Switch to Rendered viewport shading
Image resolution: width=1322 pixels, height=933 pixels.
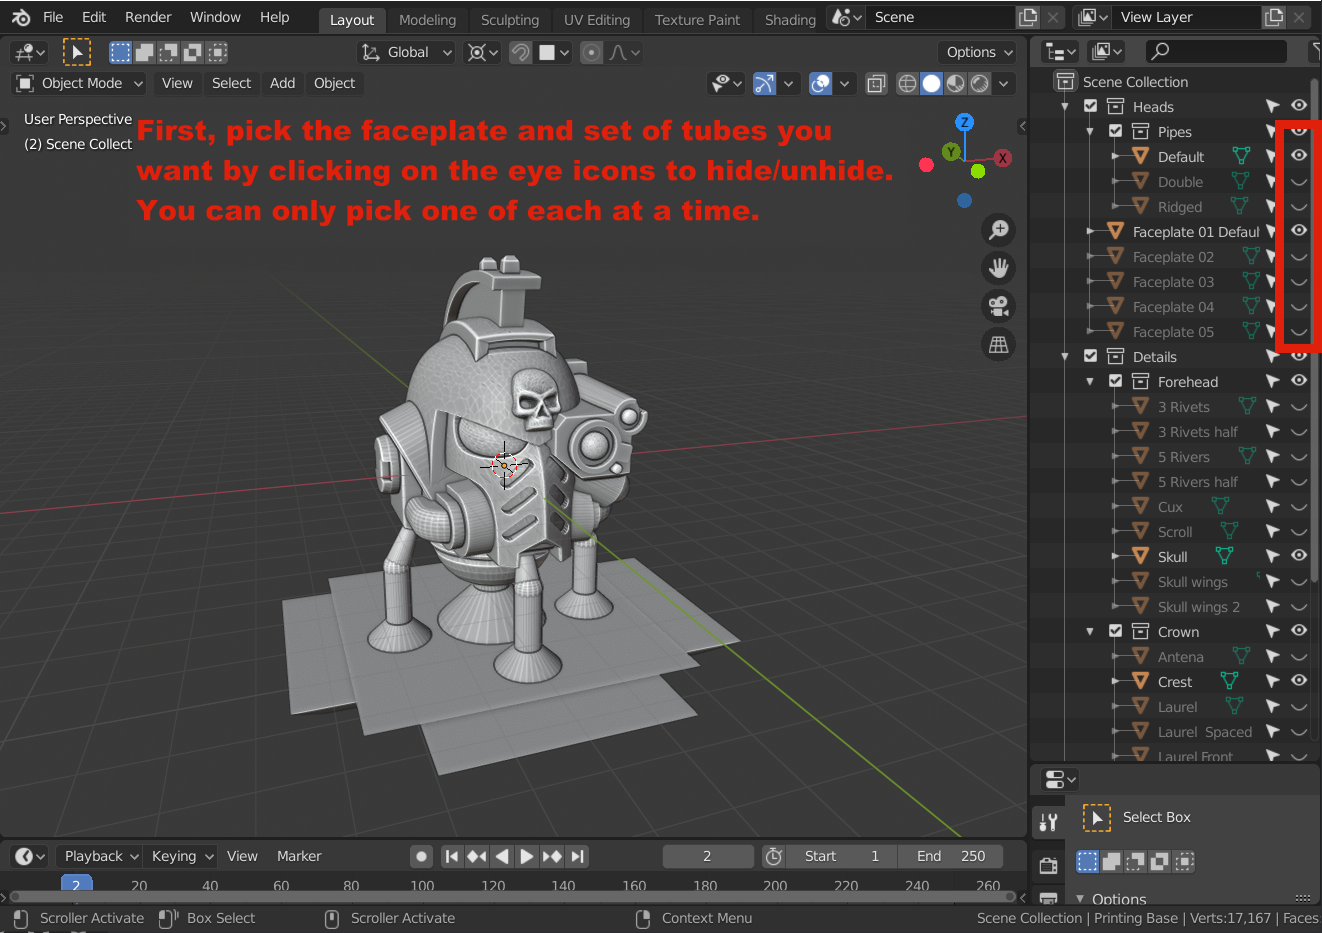(980, 83)
